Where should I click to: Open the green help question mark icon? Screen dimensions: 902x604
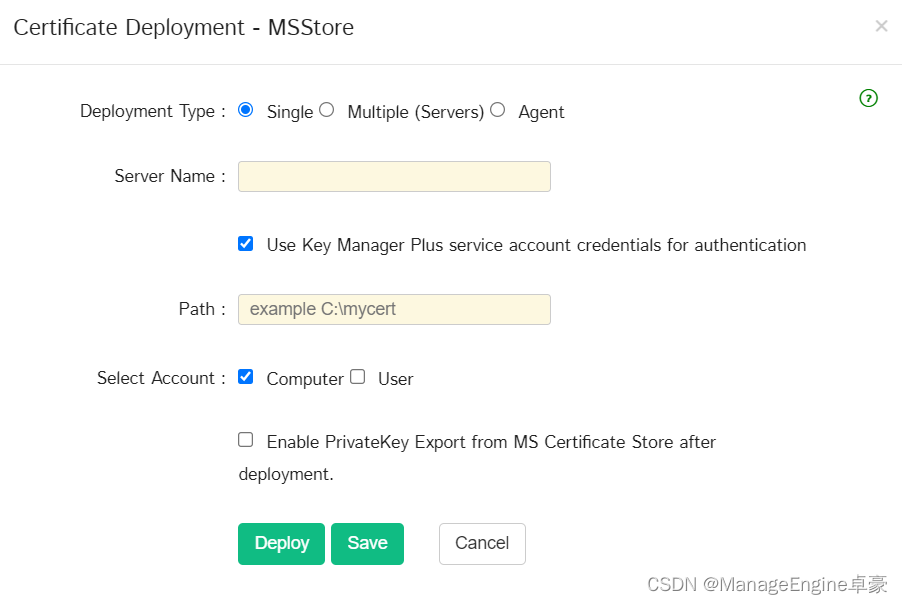coord(868,98)
